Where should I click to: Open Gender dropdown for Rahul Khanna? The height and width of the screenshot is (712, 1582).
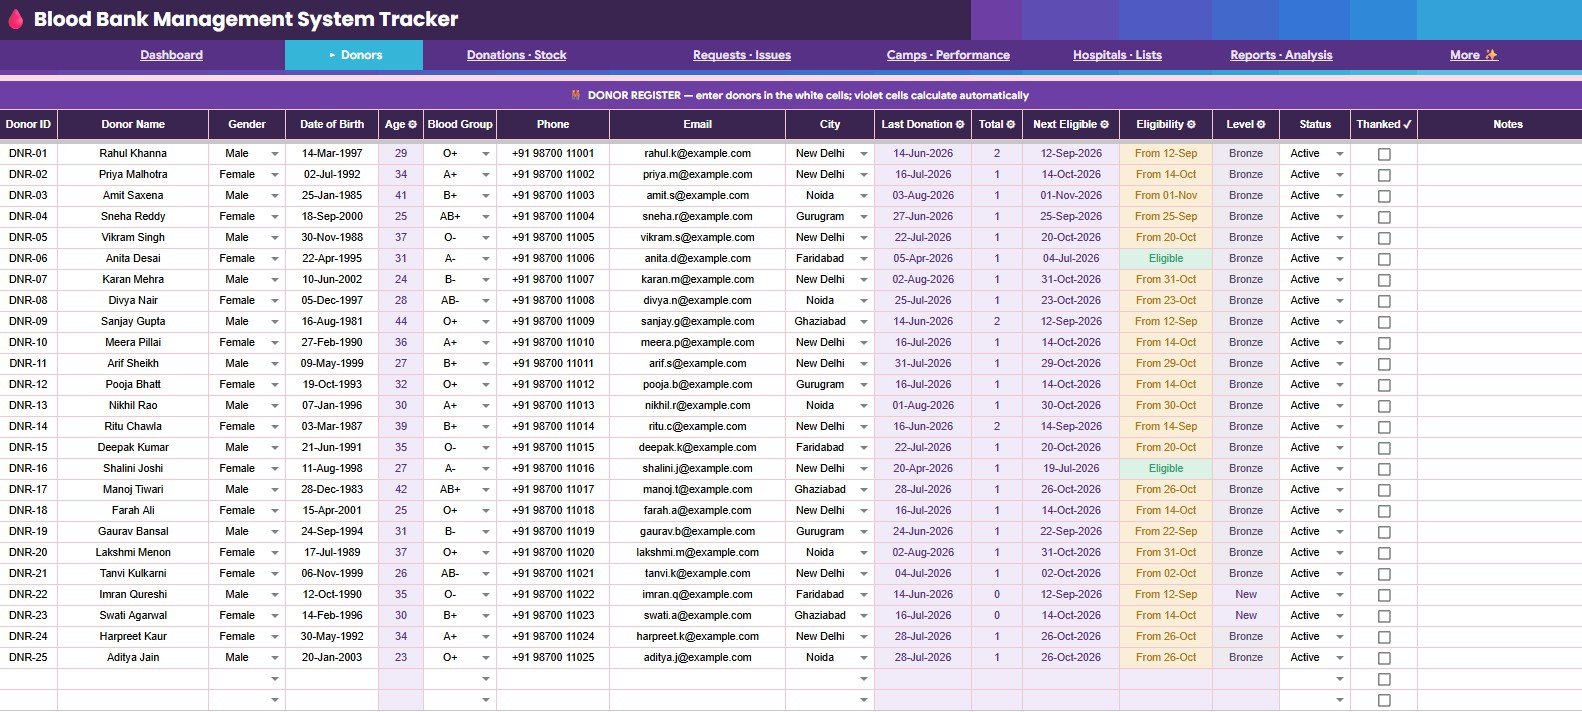tap(275, 154)
